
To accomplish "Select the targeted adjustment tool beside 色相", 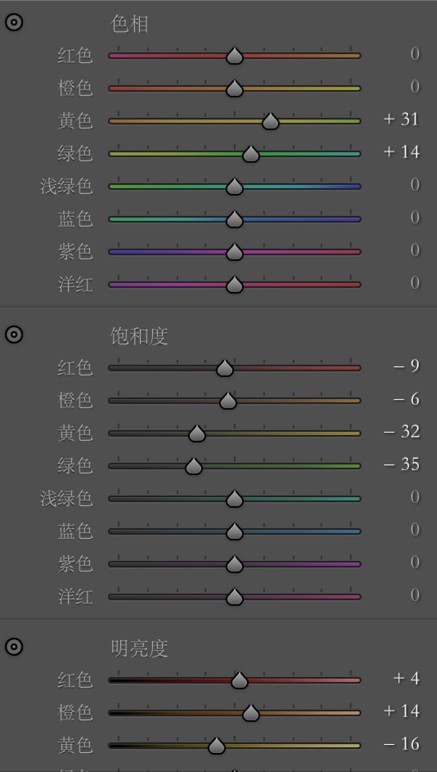I will click(14, 23).
